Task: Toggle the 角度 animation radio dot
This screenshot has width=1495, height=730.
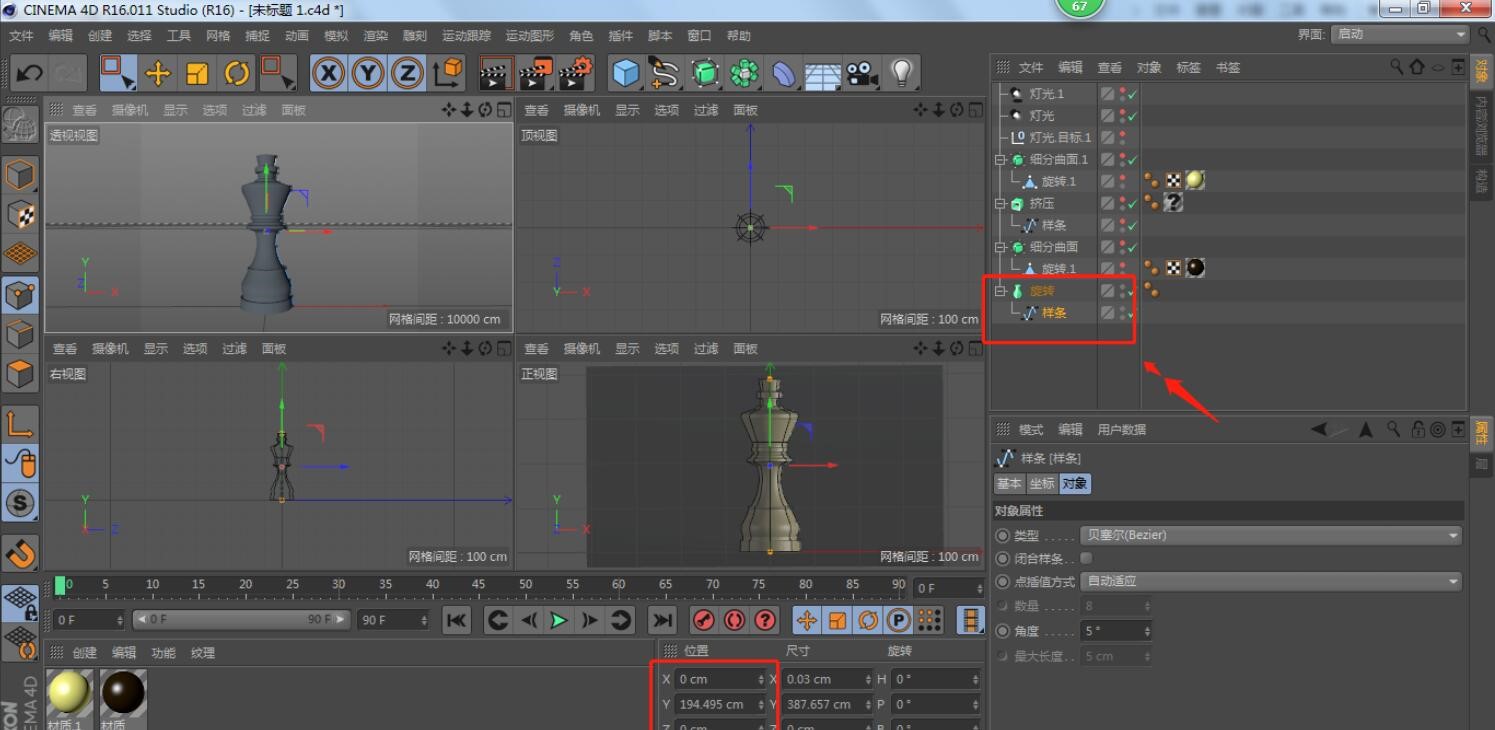Action: coord(1002,631)
